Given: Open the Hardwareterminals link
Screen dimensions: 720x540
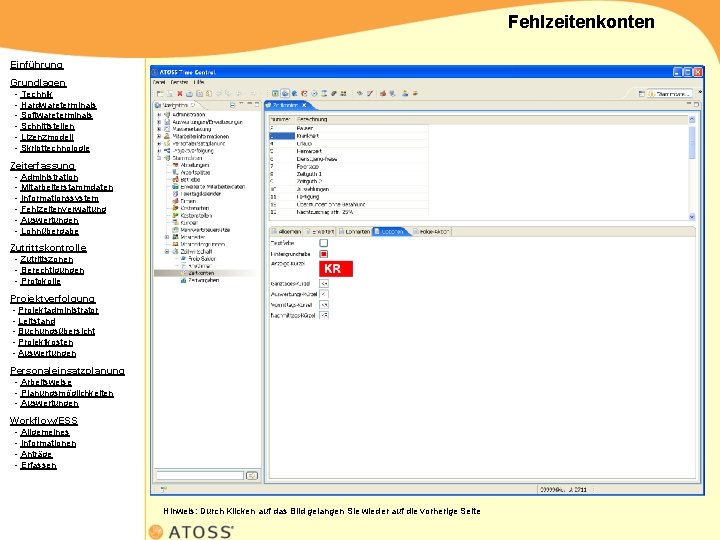Looking at the screenshot, I should 58,105.
